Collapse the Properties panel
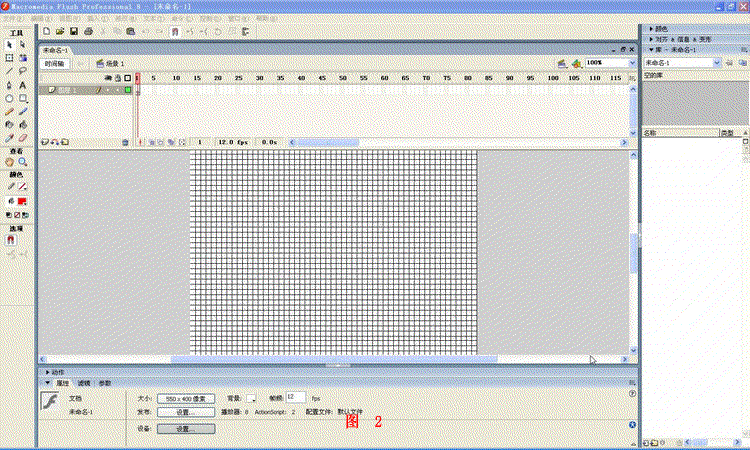The height and width of the screenshot is (450, 750). [x=47, y=383]
